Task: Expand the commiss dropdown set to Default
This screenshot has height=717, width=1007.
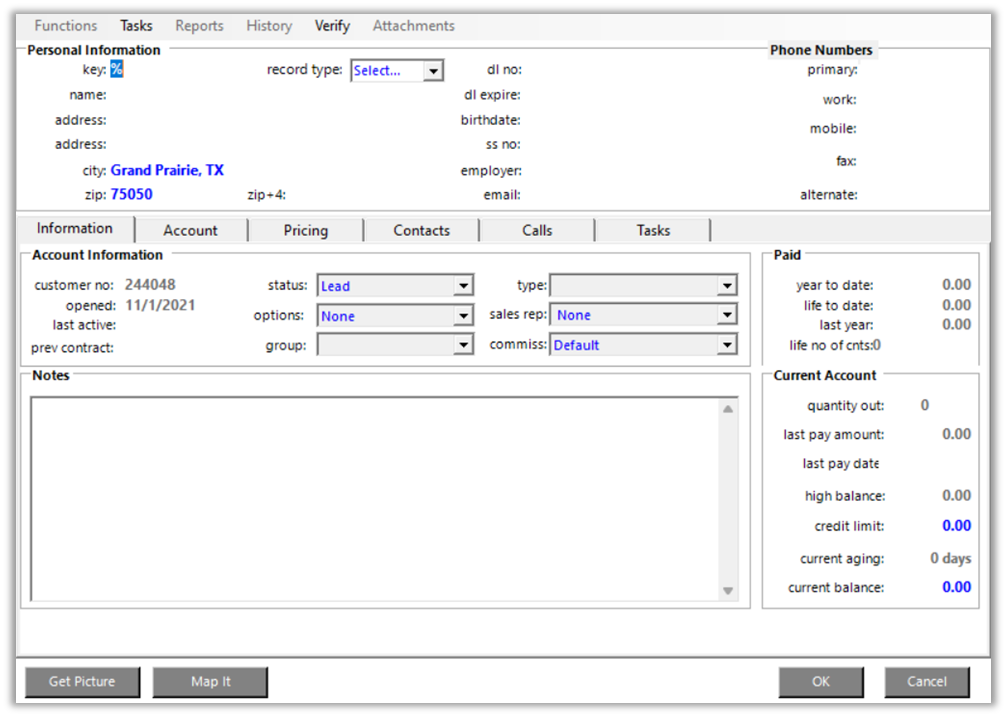Action: (x=727, y=345)
